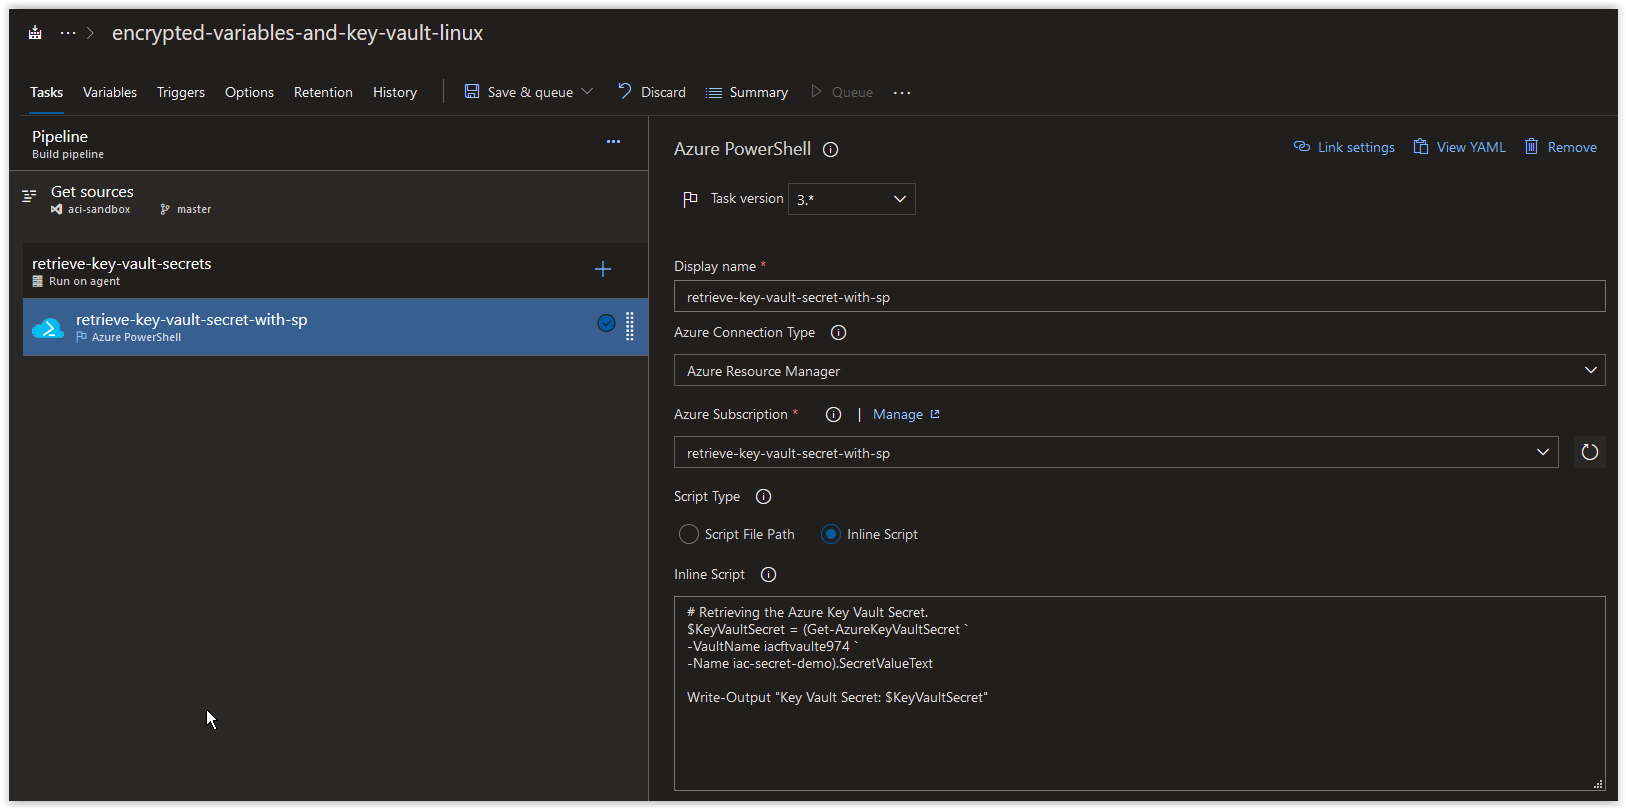
Task: Select Inline Script radio button
Action: pos(831,534)
